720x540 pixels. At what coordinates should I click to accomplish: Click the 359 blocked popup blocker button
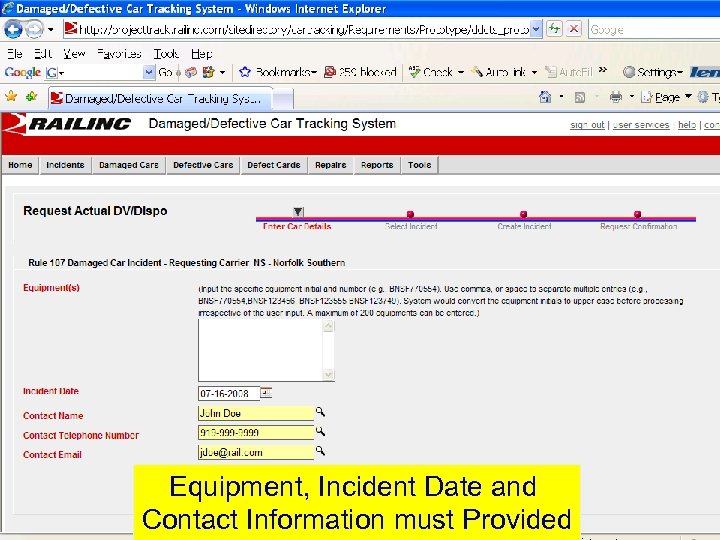(360, 72)
